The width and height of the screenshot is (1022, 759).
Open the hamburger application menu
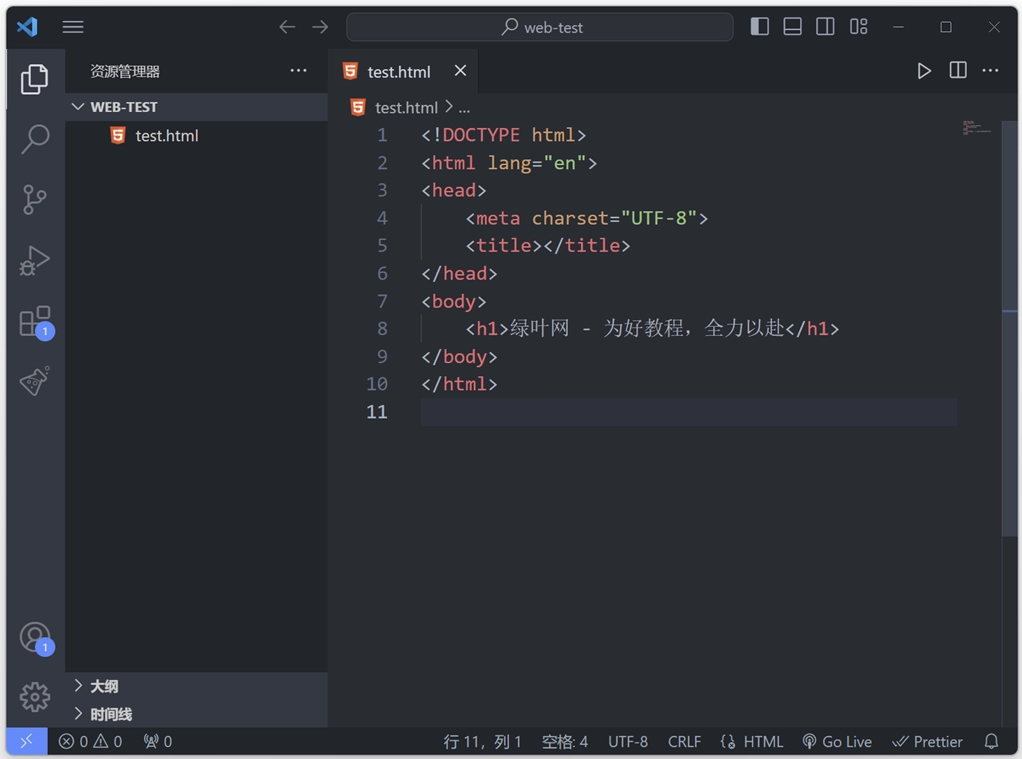pyautogui.click(x=72, y=27)
